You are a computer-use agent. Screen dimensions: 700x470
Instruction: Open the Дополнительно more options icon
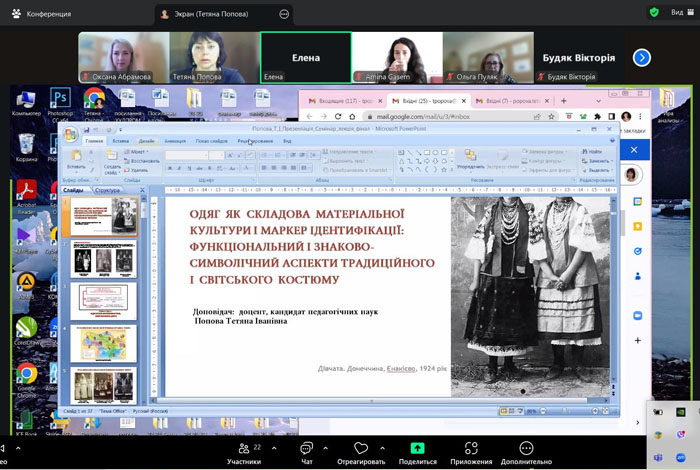[526, 449]
